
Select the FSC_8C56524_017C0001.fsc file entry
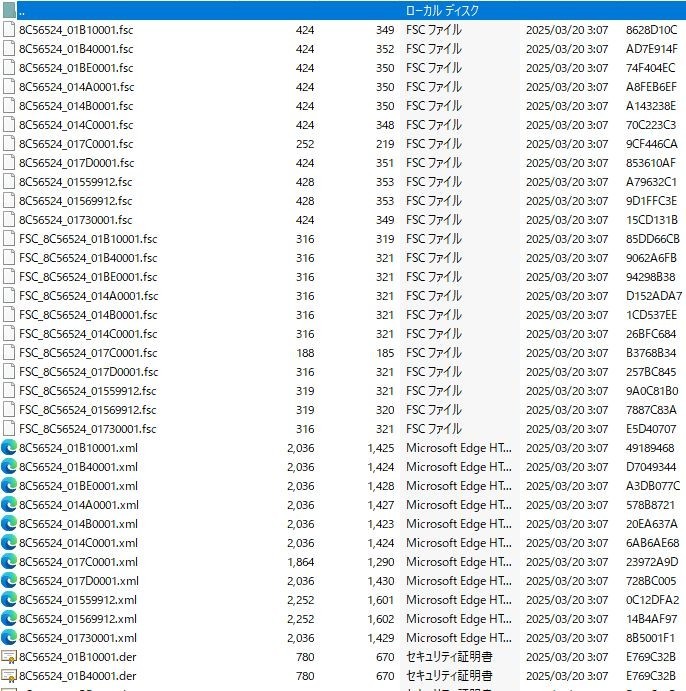[88, 353]
